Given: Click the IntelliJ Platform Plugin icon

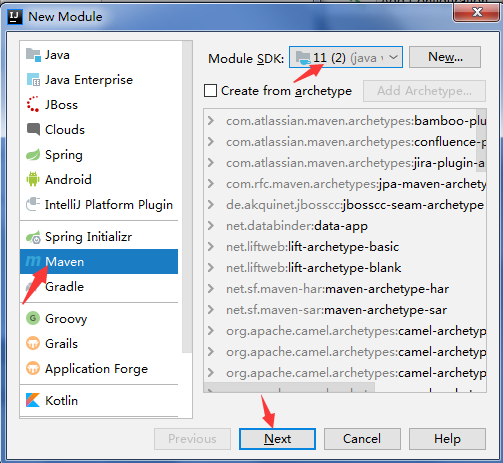Looking at the screenshot, I should (33, 204).
